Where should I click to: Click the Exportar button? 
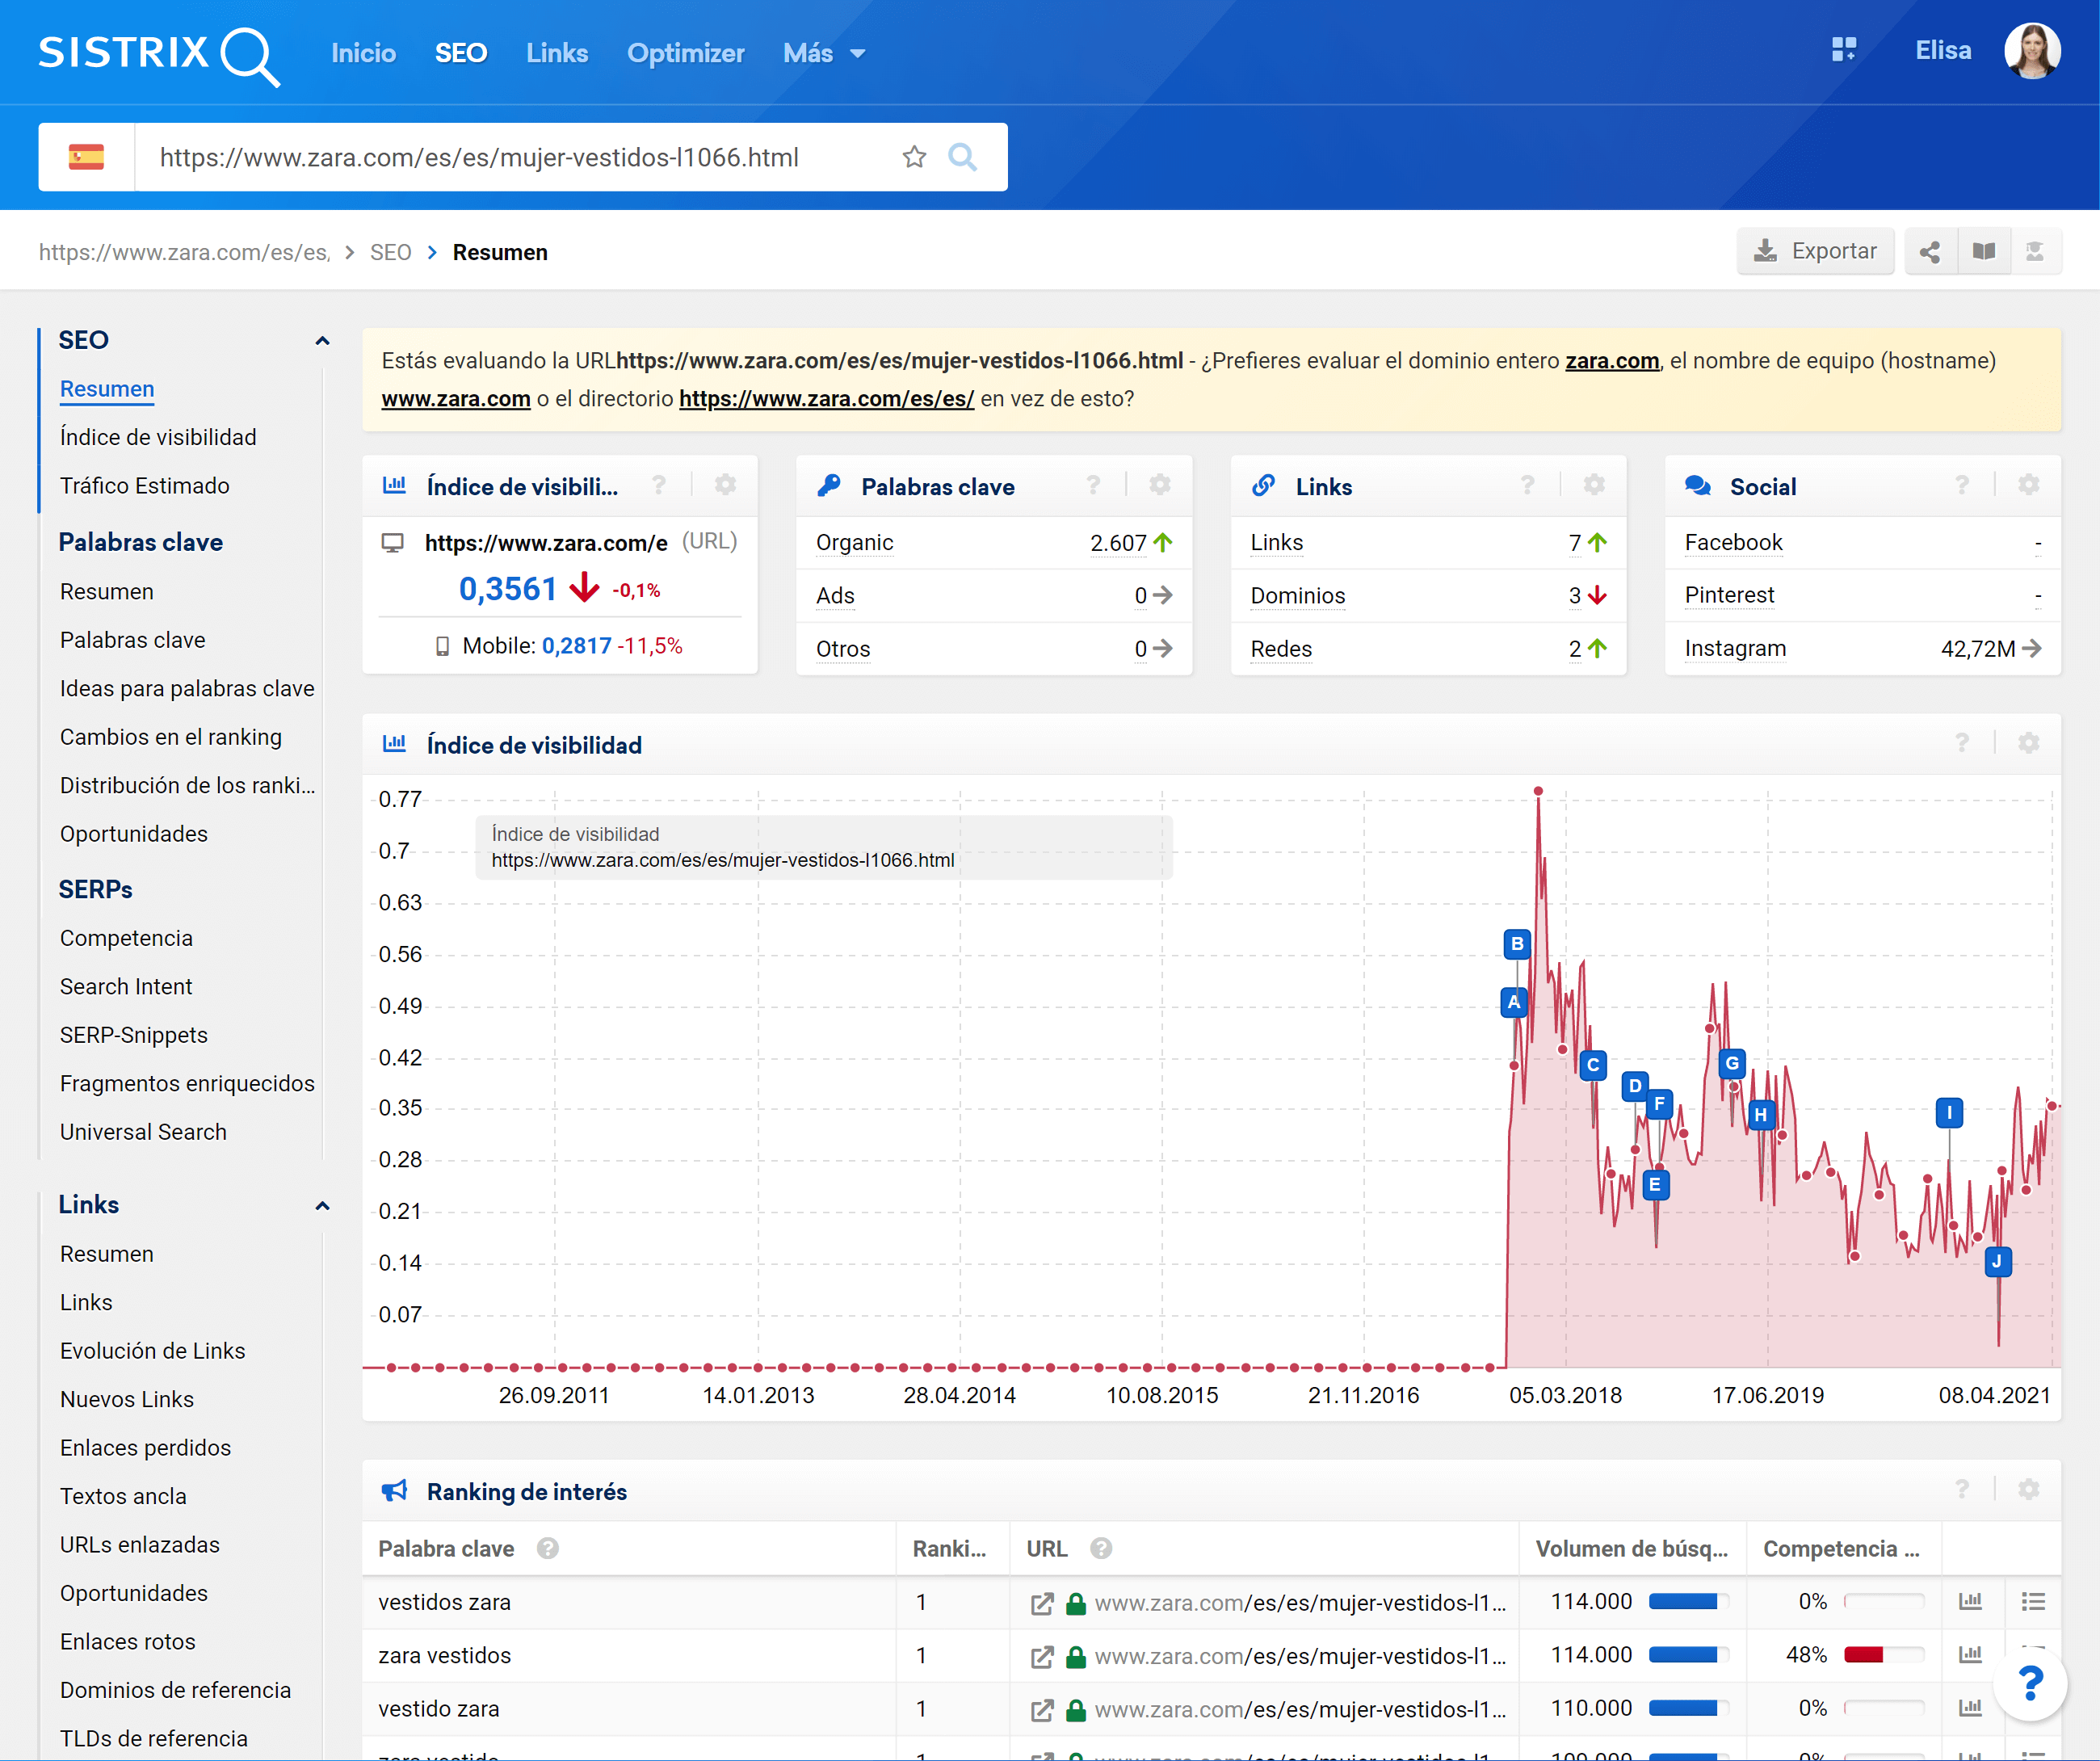pos(1815,252)
